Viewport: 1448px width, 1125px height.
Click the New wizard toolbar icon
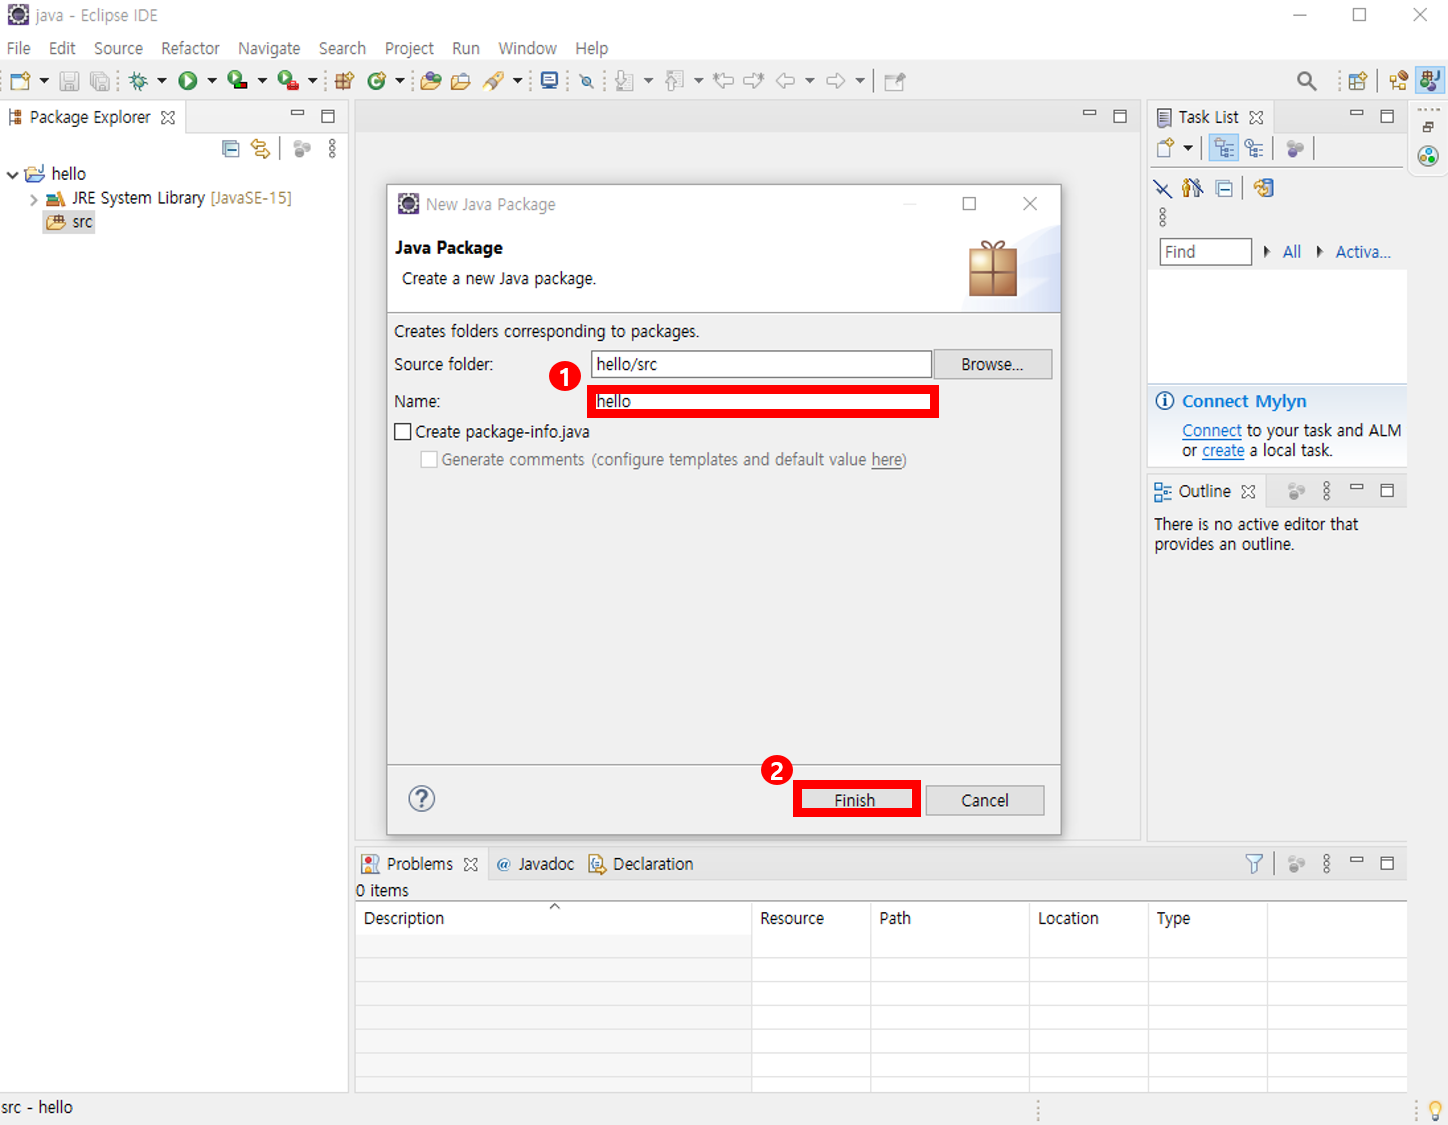pos(20,81)
